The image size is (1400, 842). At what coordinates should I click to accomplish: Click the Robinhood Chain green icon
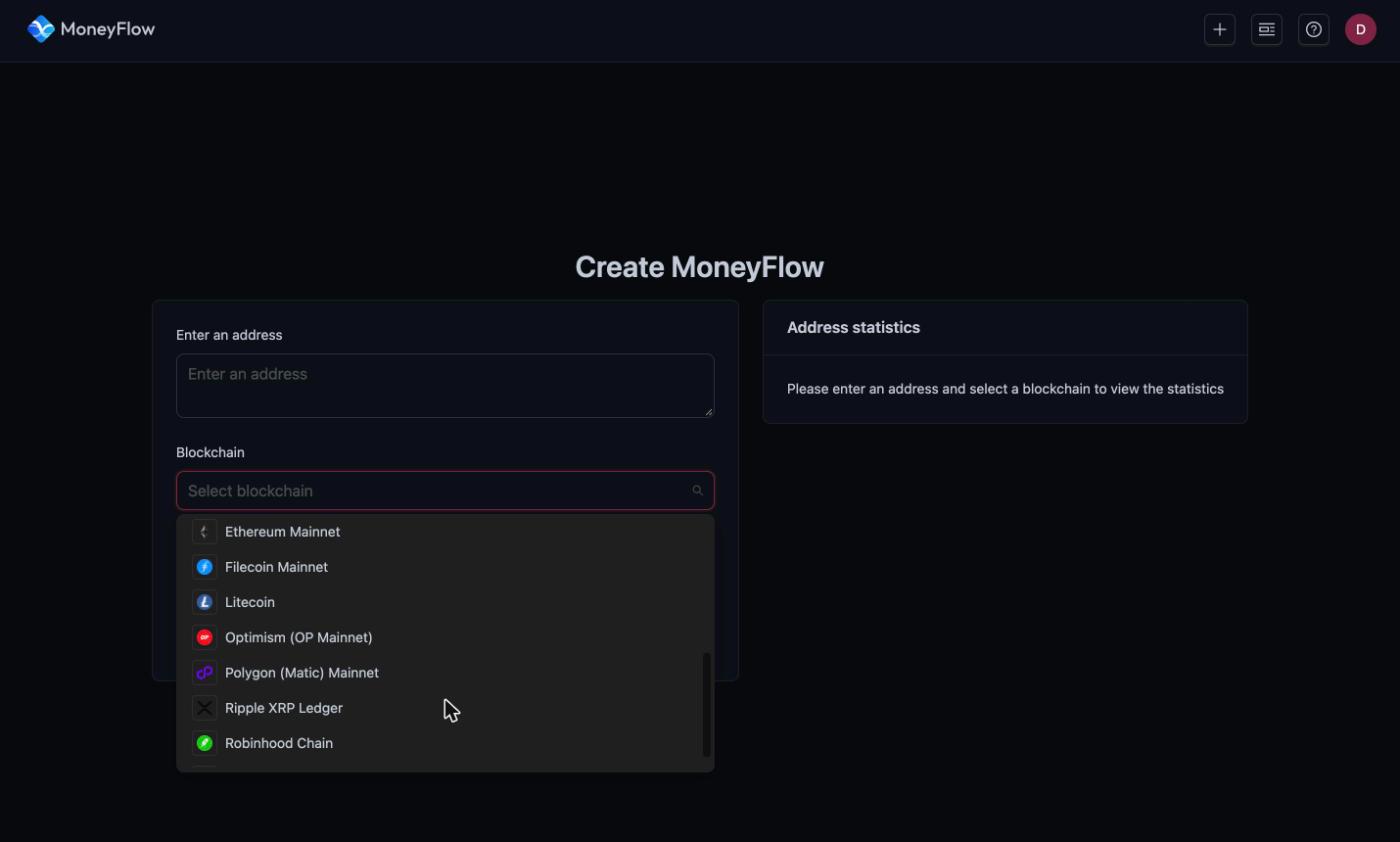pos(204,743)
